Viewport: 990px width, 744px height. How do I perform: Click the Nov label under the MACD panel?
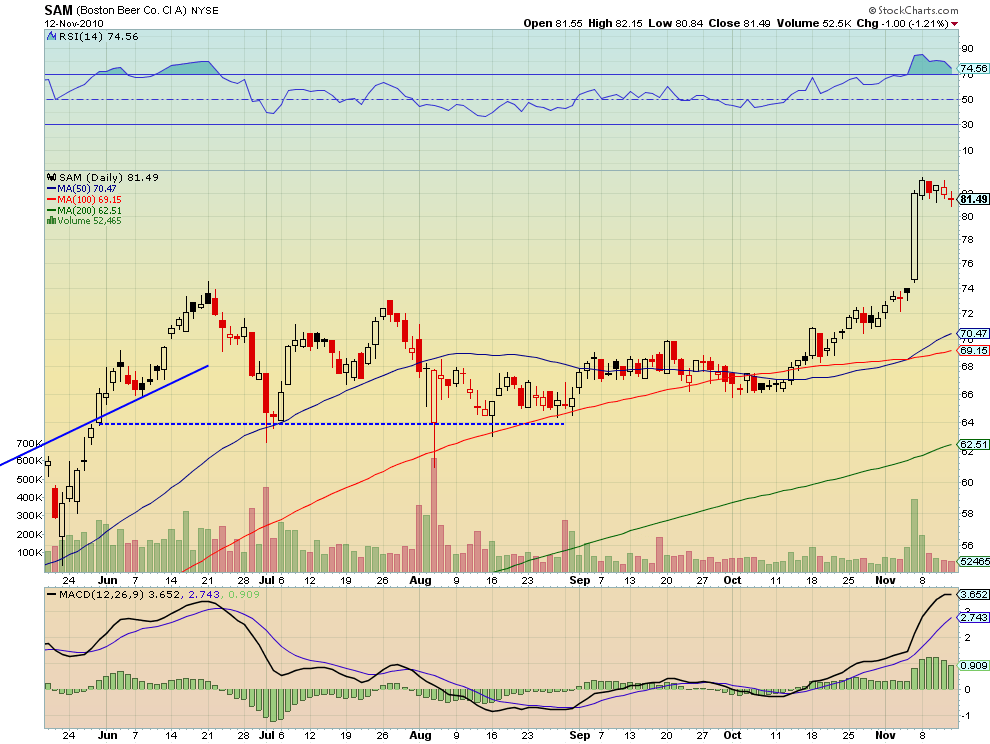885,735
